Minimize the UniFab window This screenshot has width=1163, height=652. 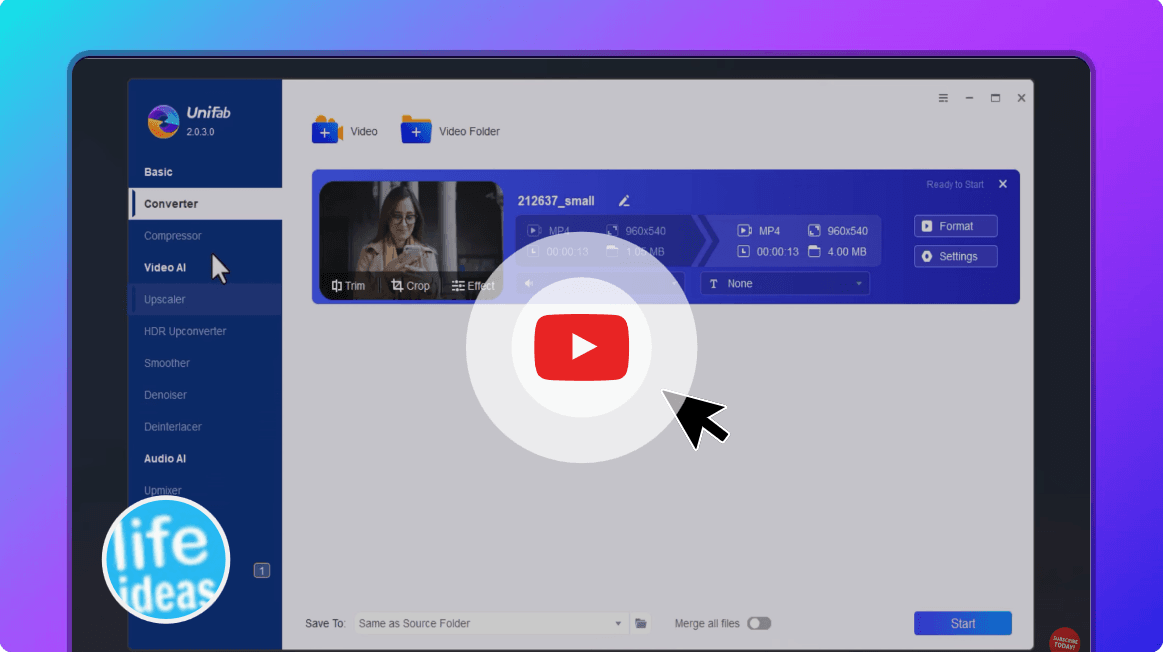(x=969, y=98)
